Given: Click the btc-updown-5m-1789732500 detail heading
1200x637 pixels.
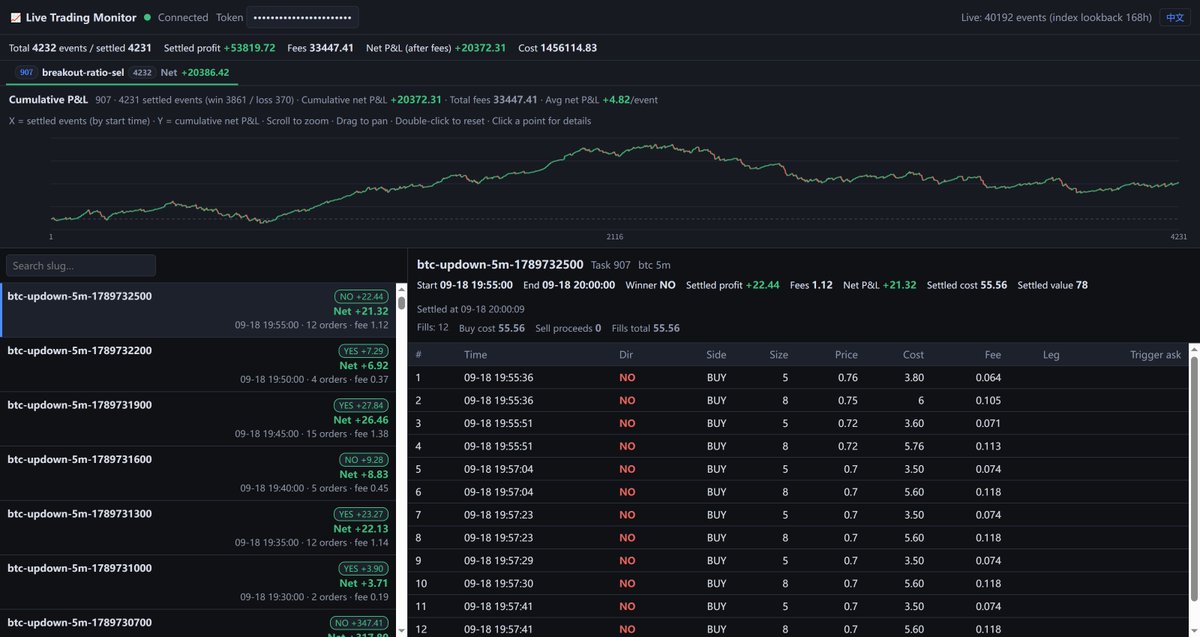Looking at the screenshot, I should (x=500, y=265).
